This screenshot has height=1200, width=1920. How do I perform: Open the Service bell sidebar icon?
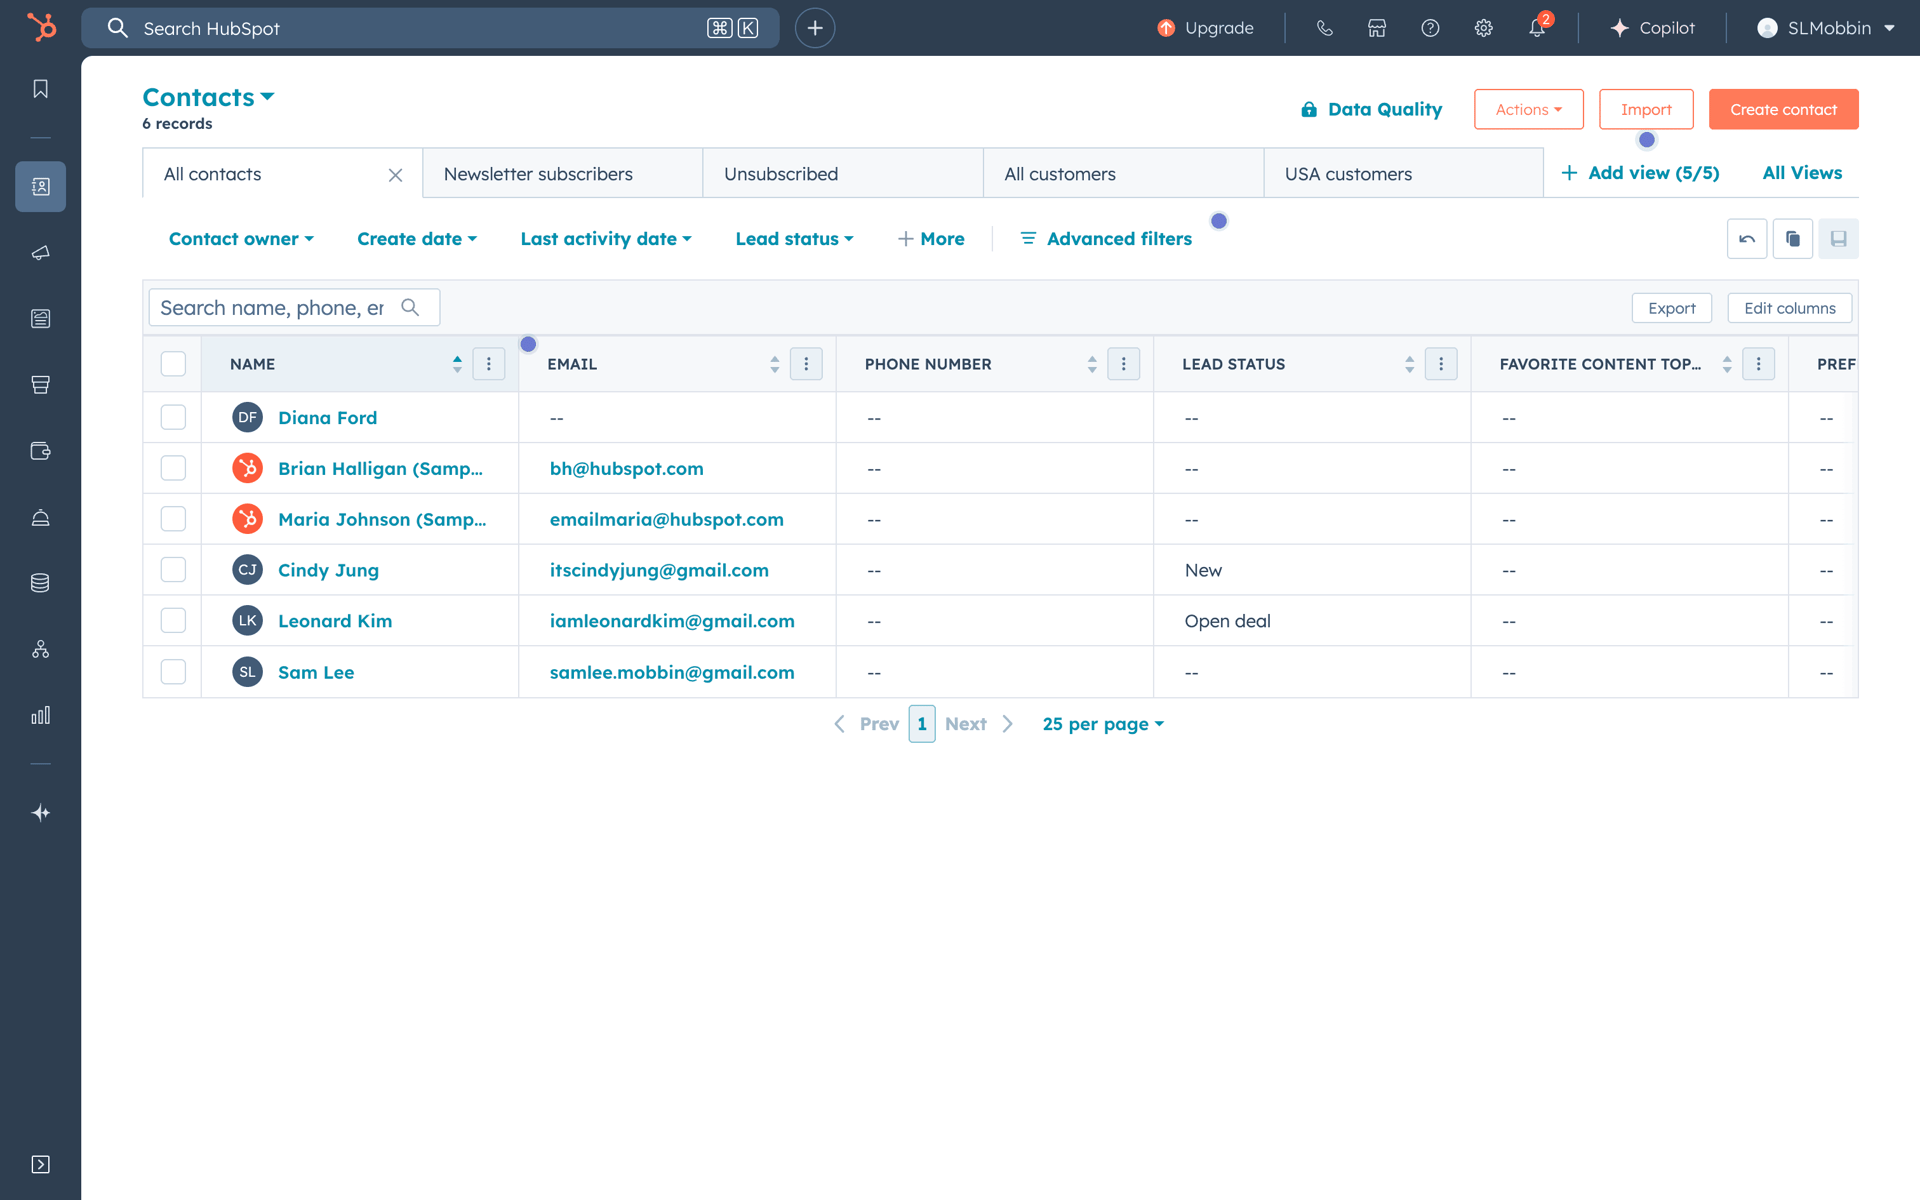click(x=40, y=517)
